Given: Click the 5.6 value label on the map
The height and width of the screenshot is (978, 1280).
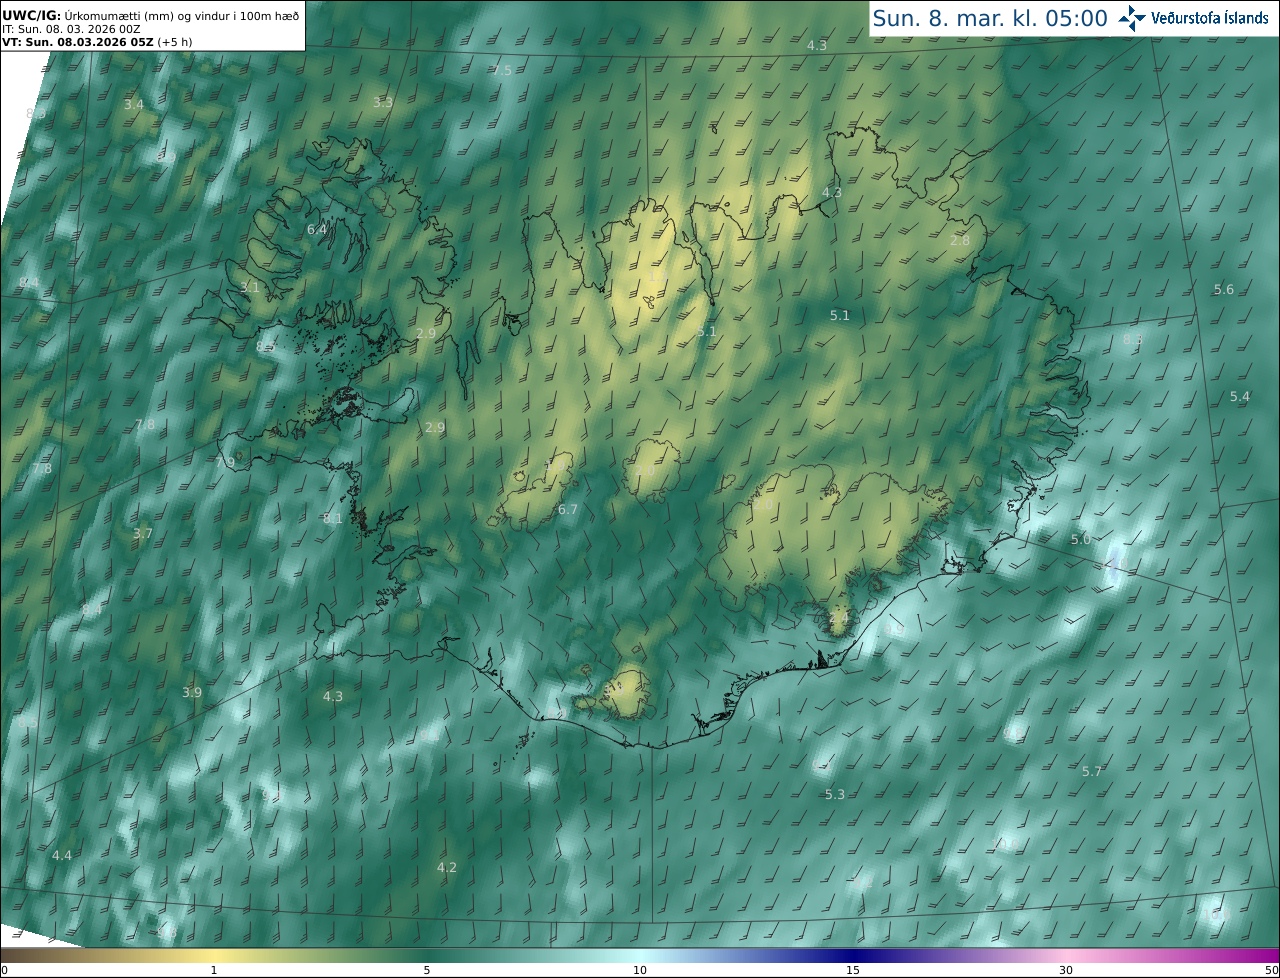Looking at the screenshot, I should [1224, 289].
